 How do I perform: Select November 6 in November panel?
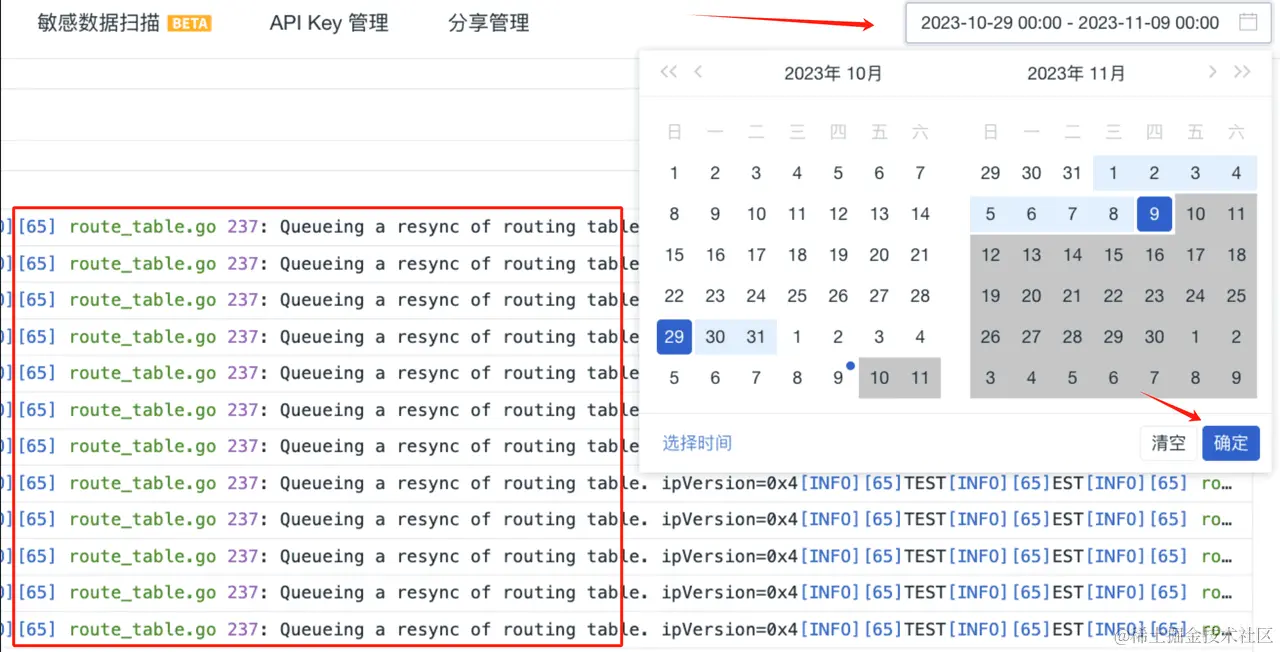click(1031, 214)
